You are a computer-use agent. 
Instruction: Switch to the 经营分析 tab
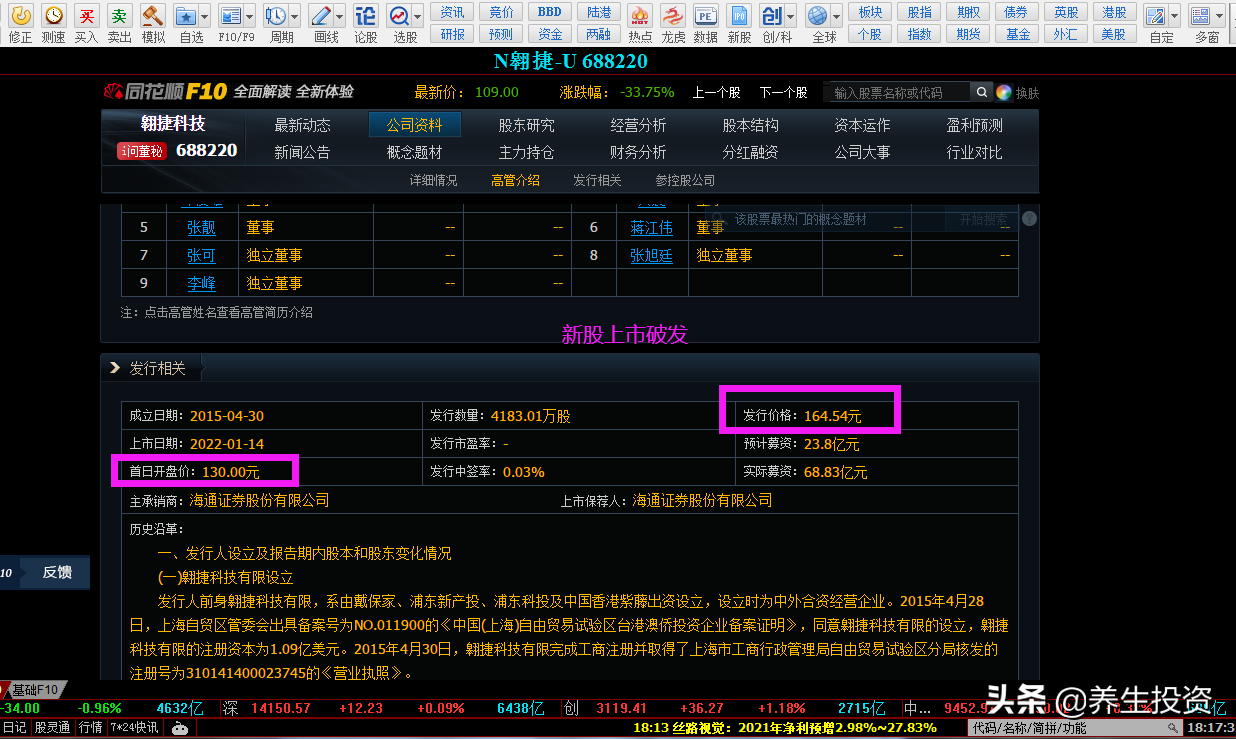coord(638,125)
